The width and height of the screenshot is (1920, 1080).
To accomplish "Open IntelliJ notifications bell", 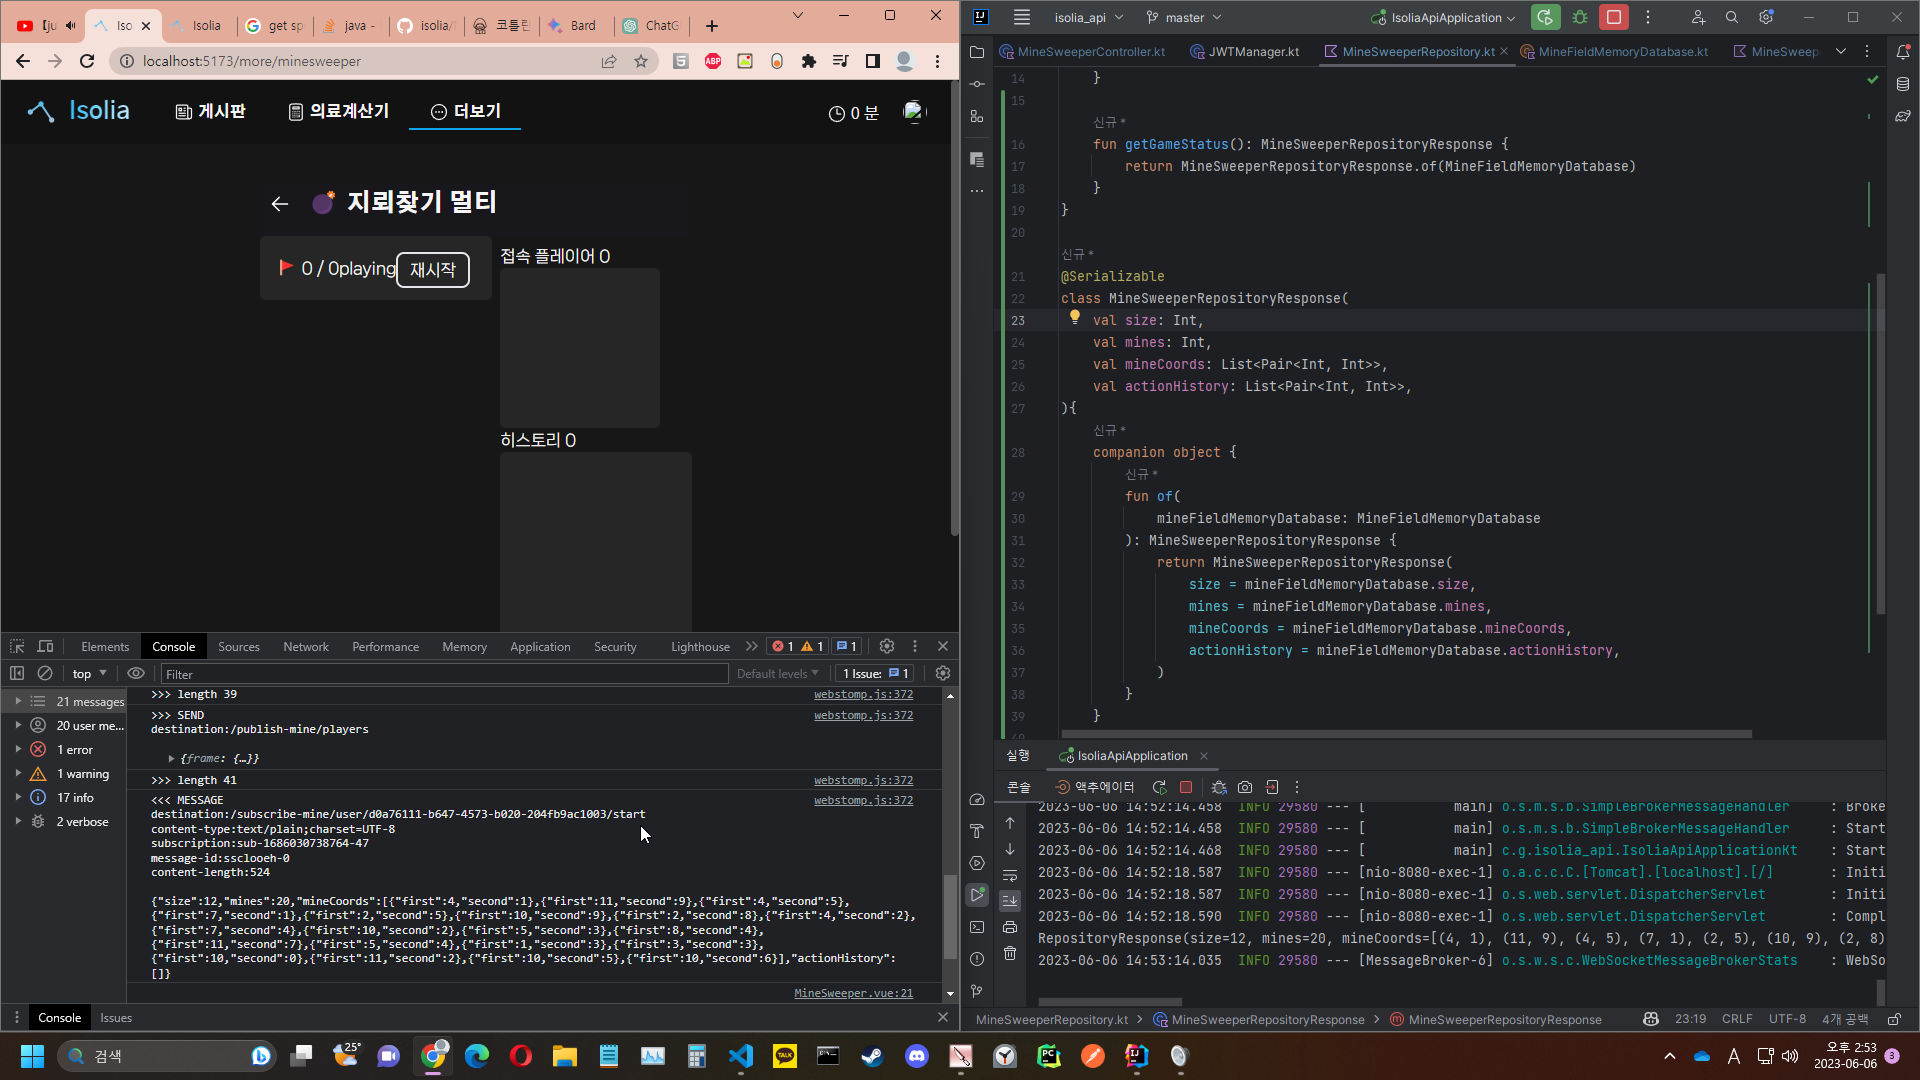I will pyautogui.click(x=1903, y=51).
